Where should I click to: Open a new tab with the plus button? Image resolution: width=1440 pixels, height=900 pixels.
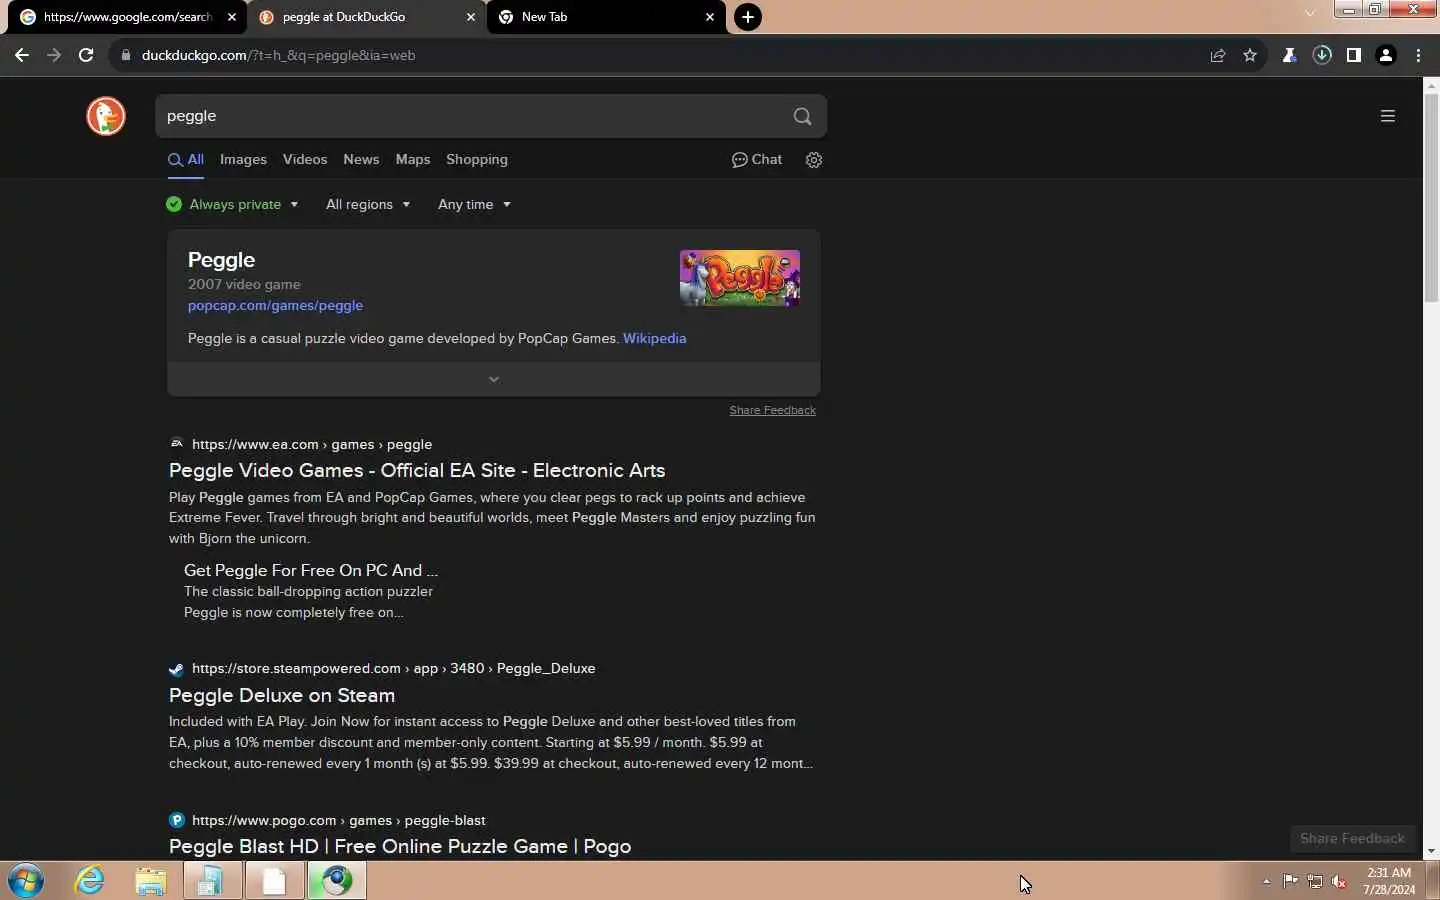point(748,17)
